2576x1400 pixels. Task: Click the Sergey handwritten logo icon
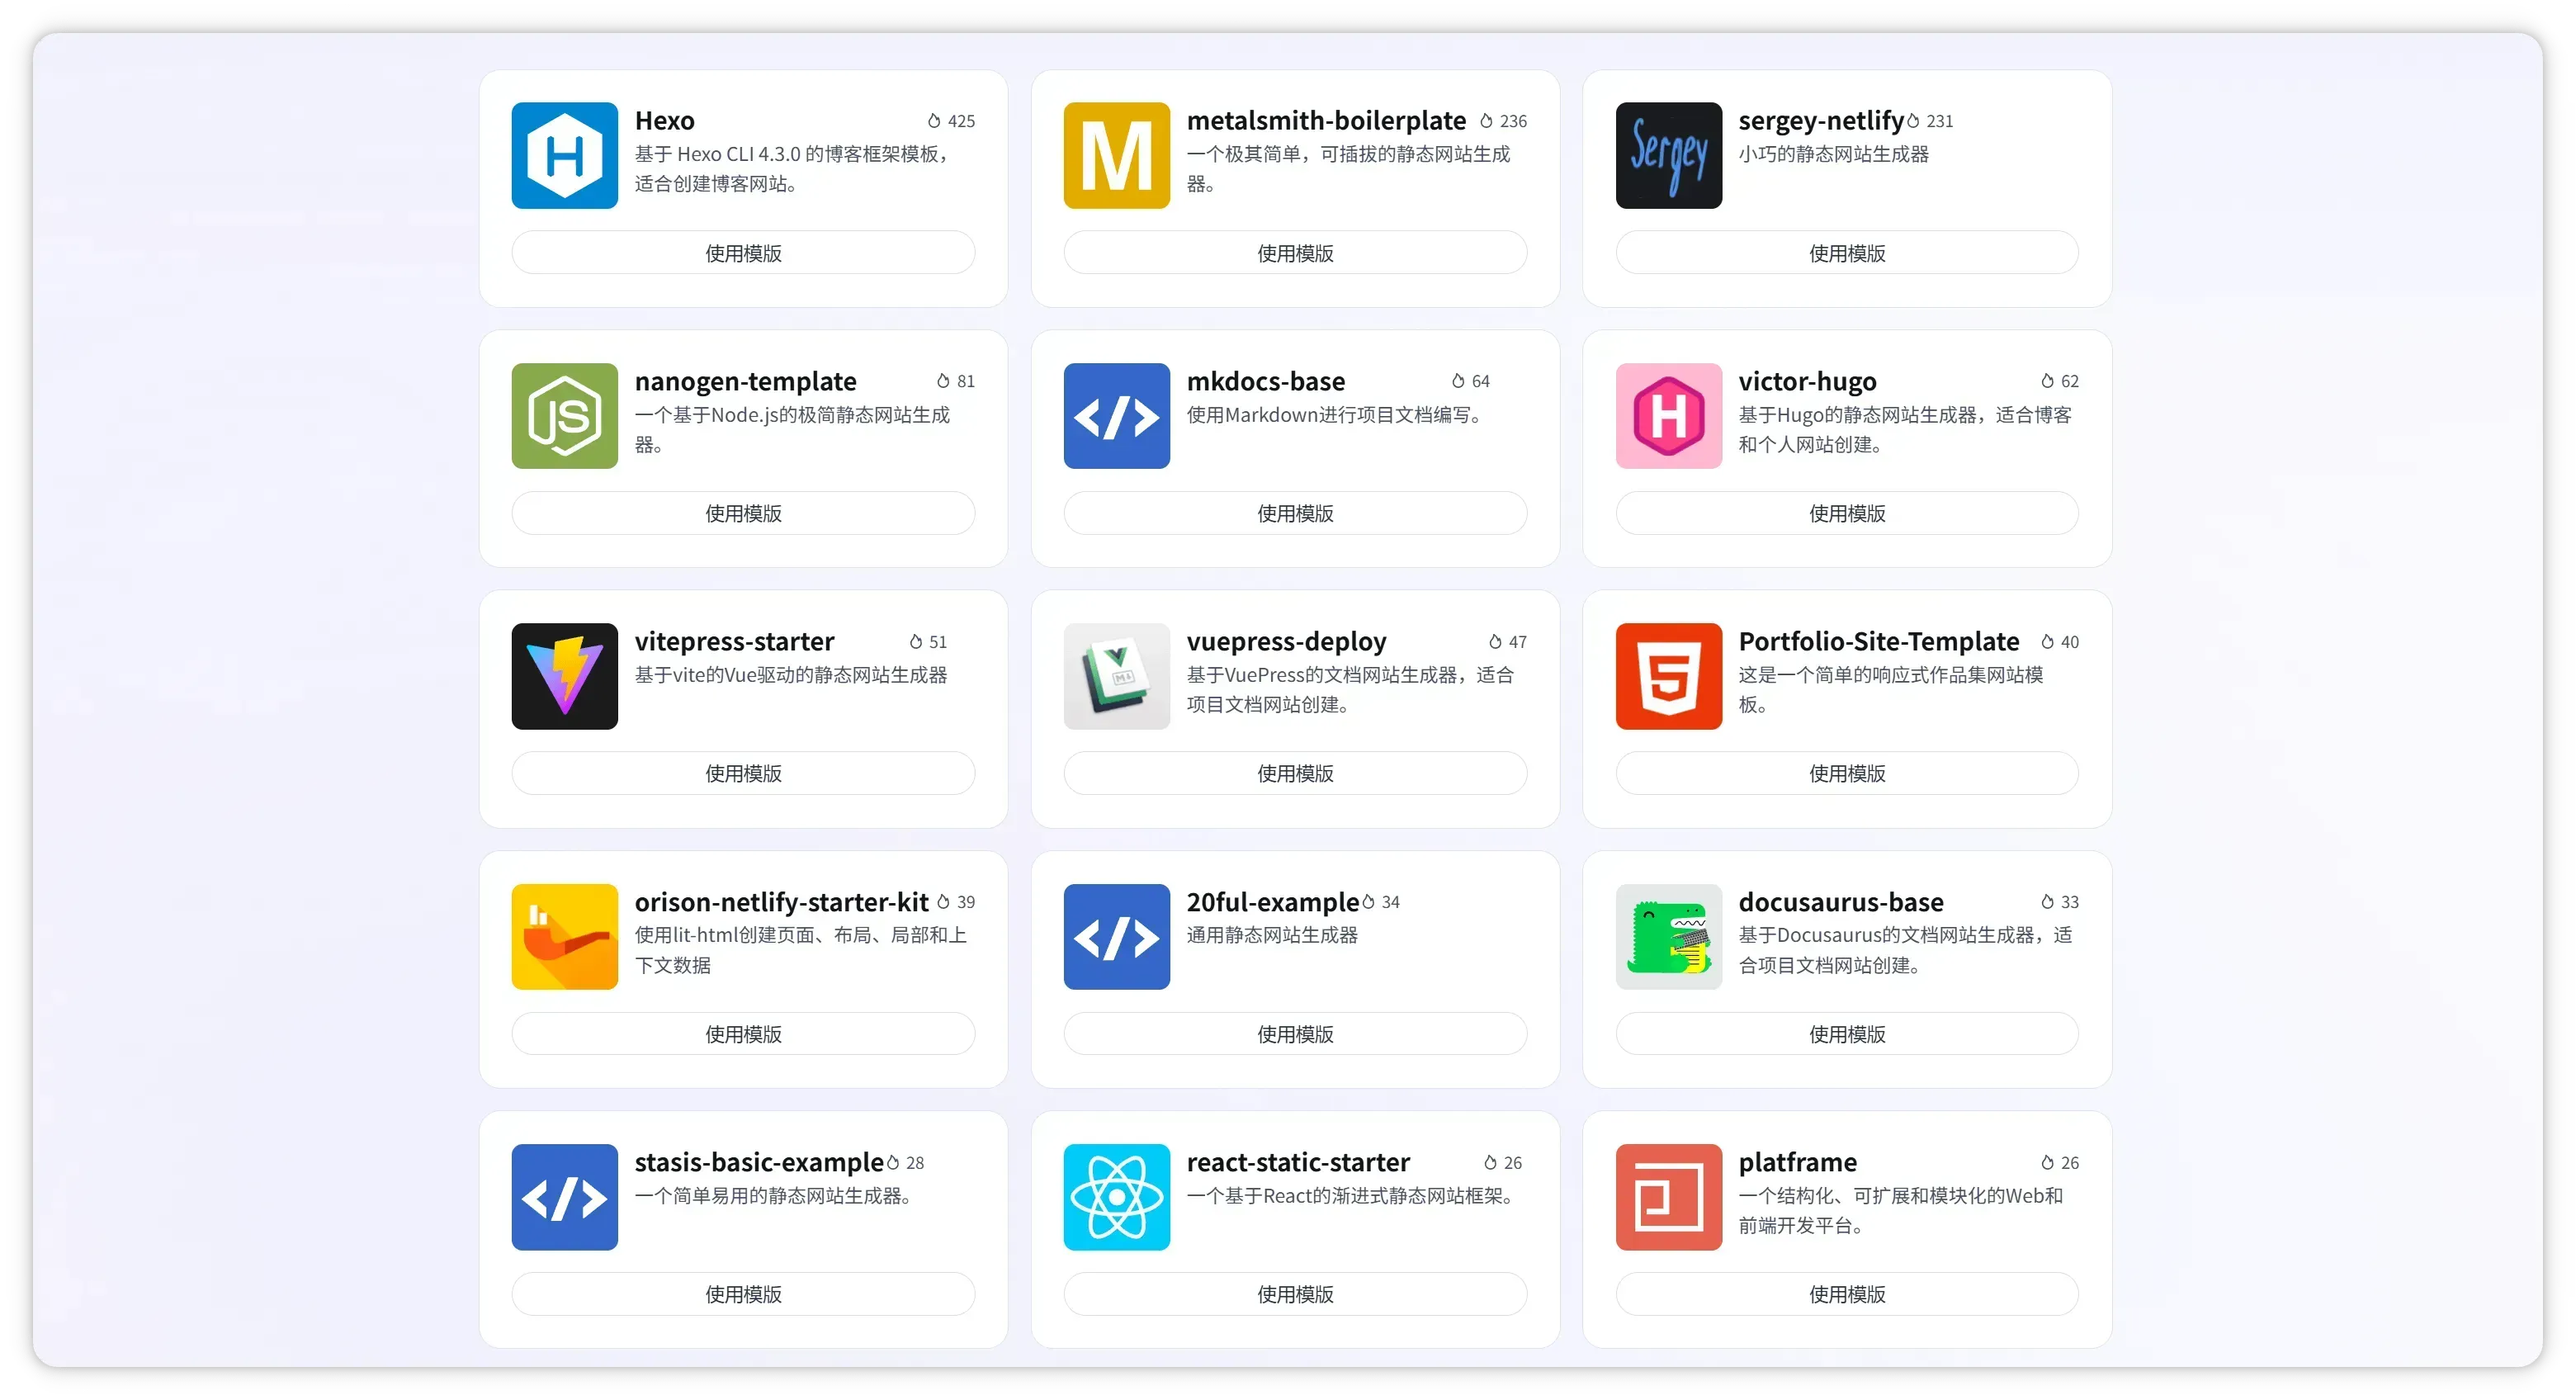click(x=1668, y=155)
